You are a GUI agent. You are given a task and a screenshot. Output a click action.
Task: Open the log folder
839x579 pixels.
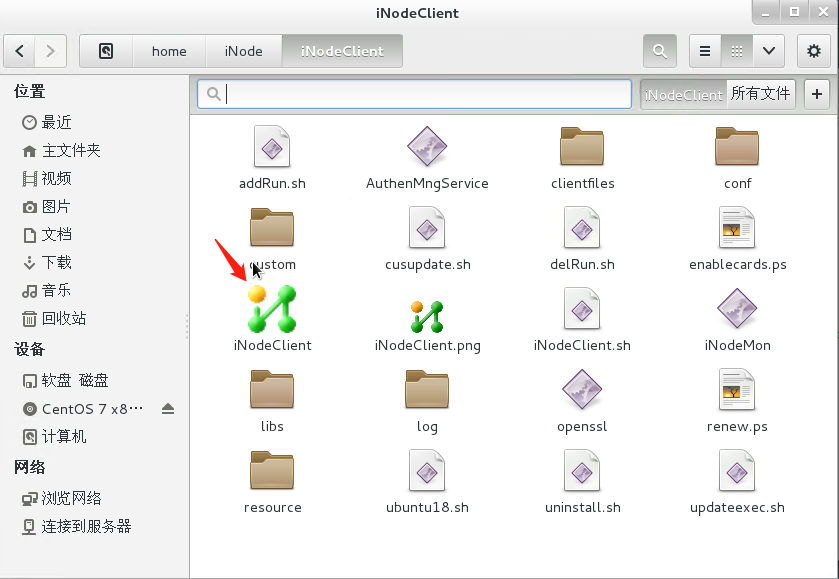click(x=427, y=389)
